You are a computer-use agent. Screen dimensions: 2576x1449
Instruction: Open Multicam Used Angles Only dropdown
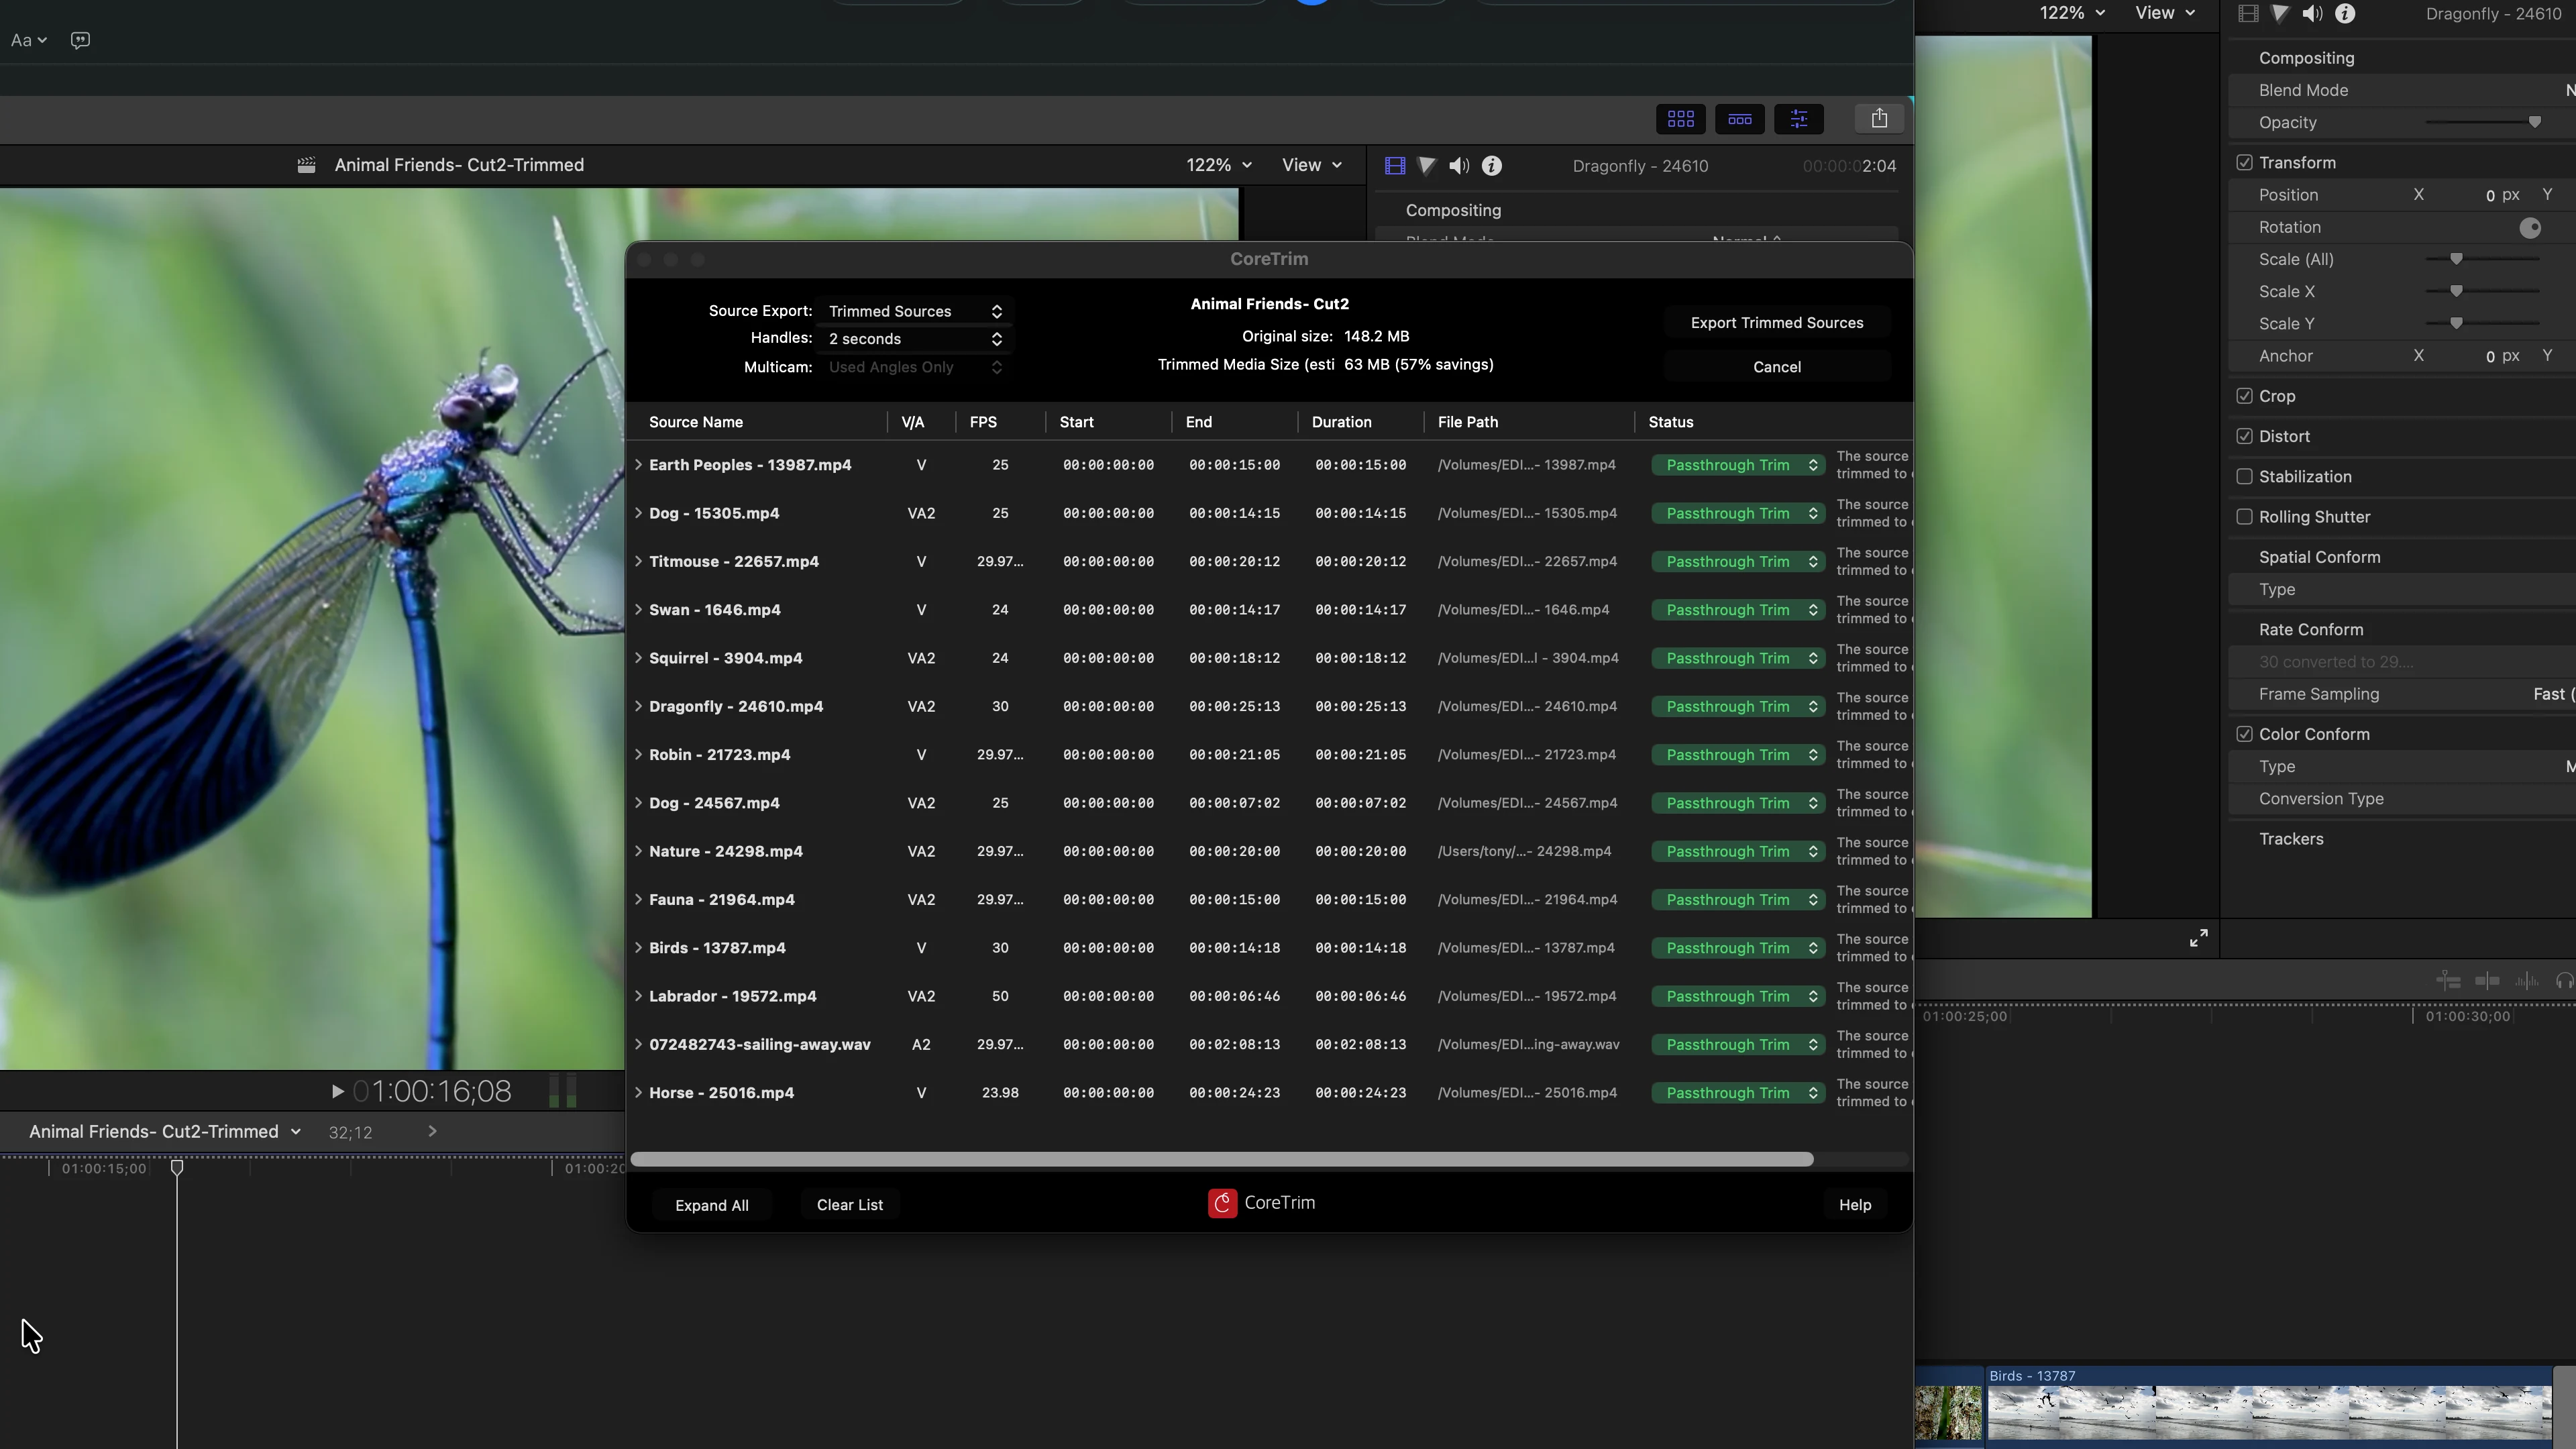coord(914,367)
